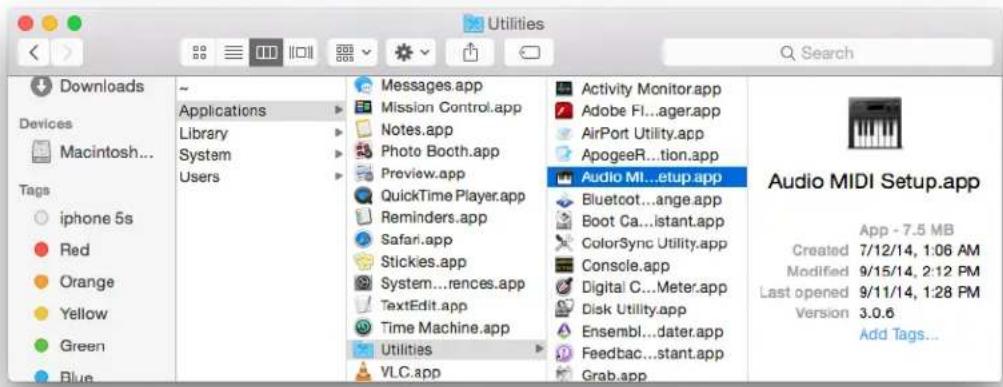This screenshot has width=1003, height=387.
Task: Click the Utilities folder icon in title bar
Action: tap(473, 24)
